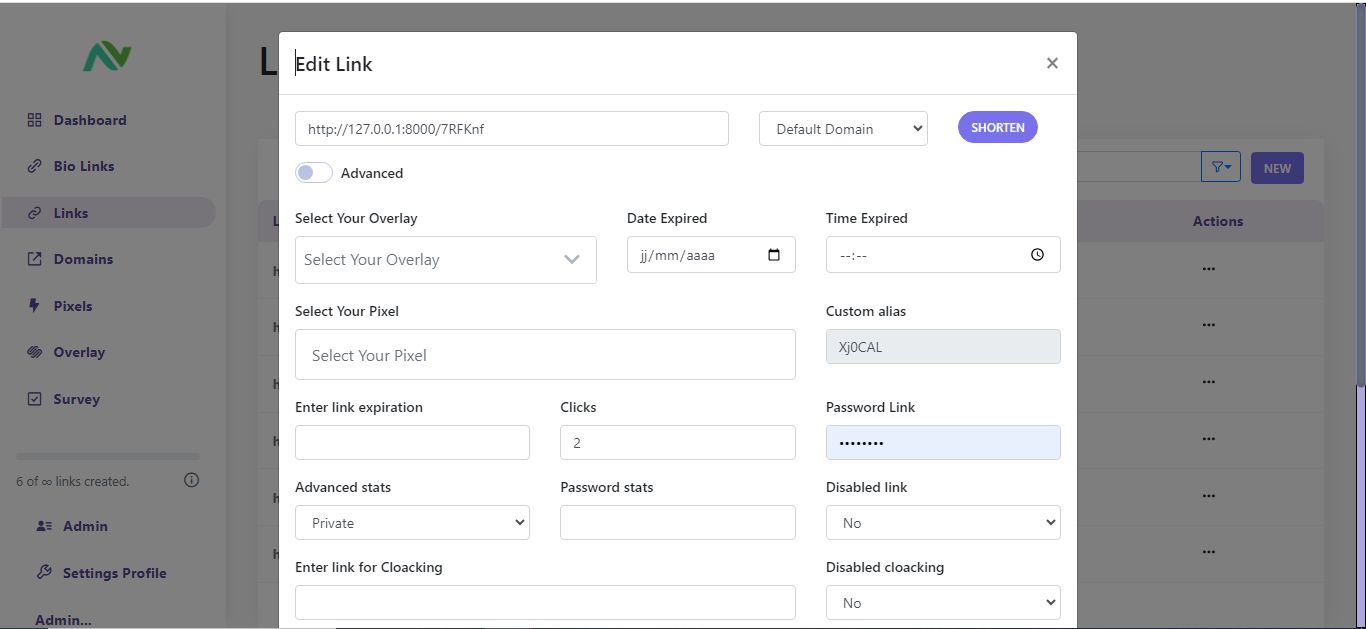
Task: Open the Default Domain dropdown
Action: point(843,129)
